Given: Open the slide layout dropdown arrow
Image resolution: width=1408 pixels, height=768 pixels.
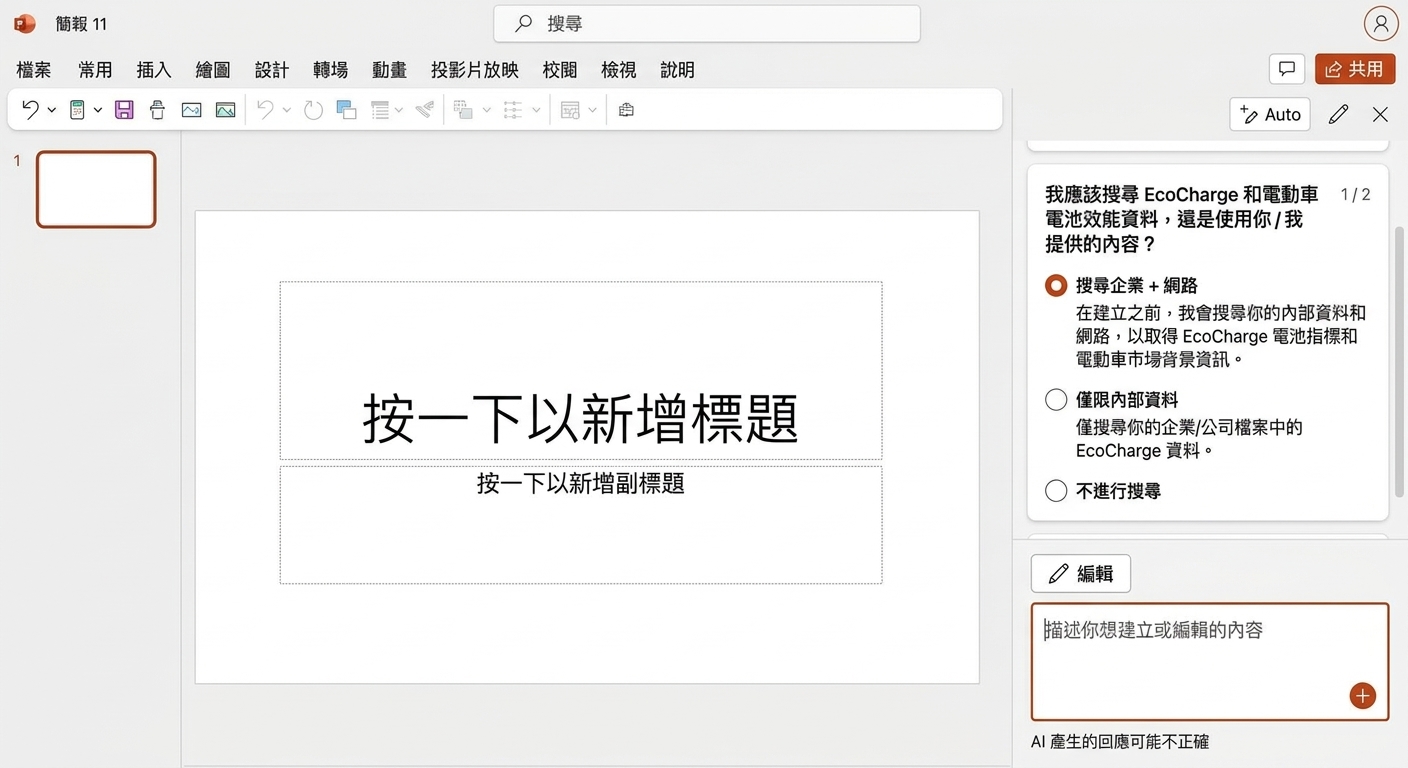Looking at the screenshot, I should point(592,110).
